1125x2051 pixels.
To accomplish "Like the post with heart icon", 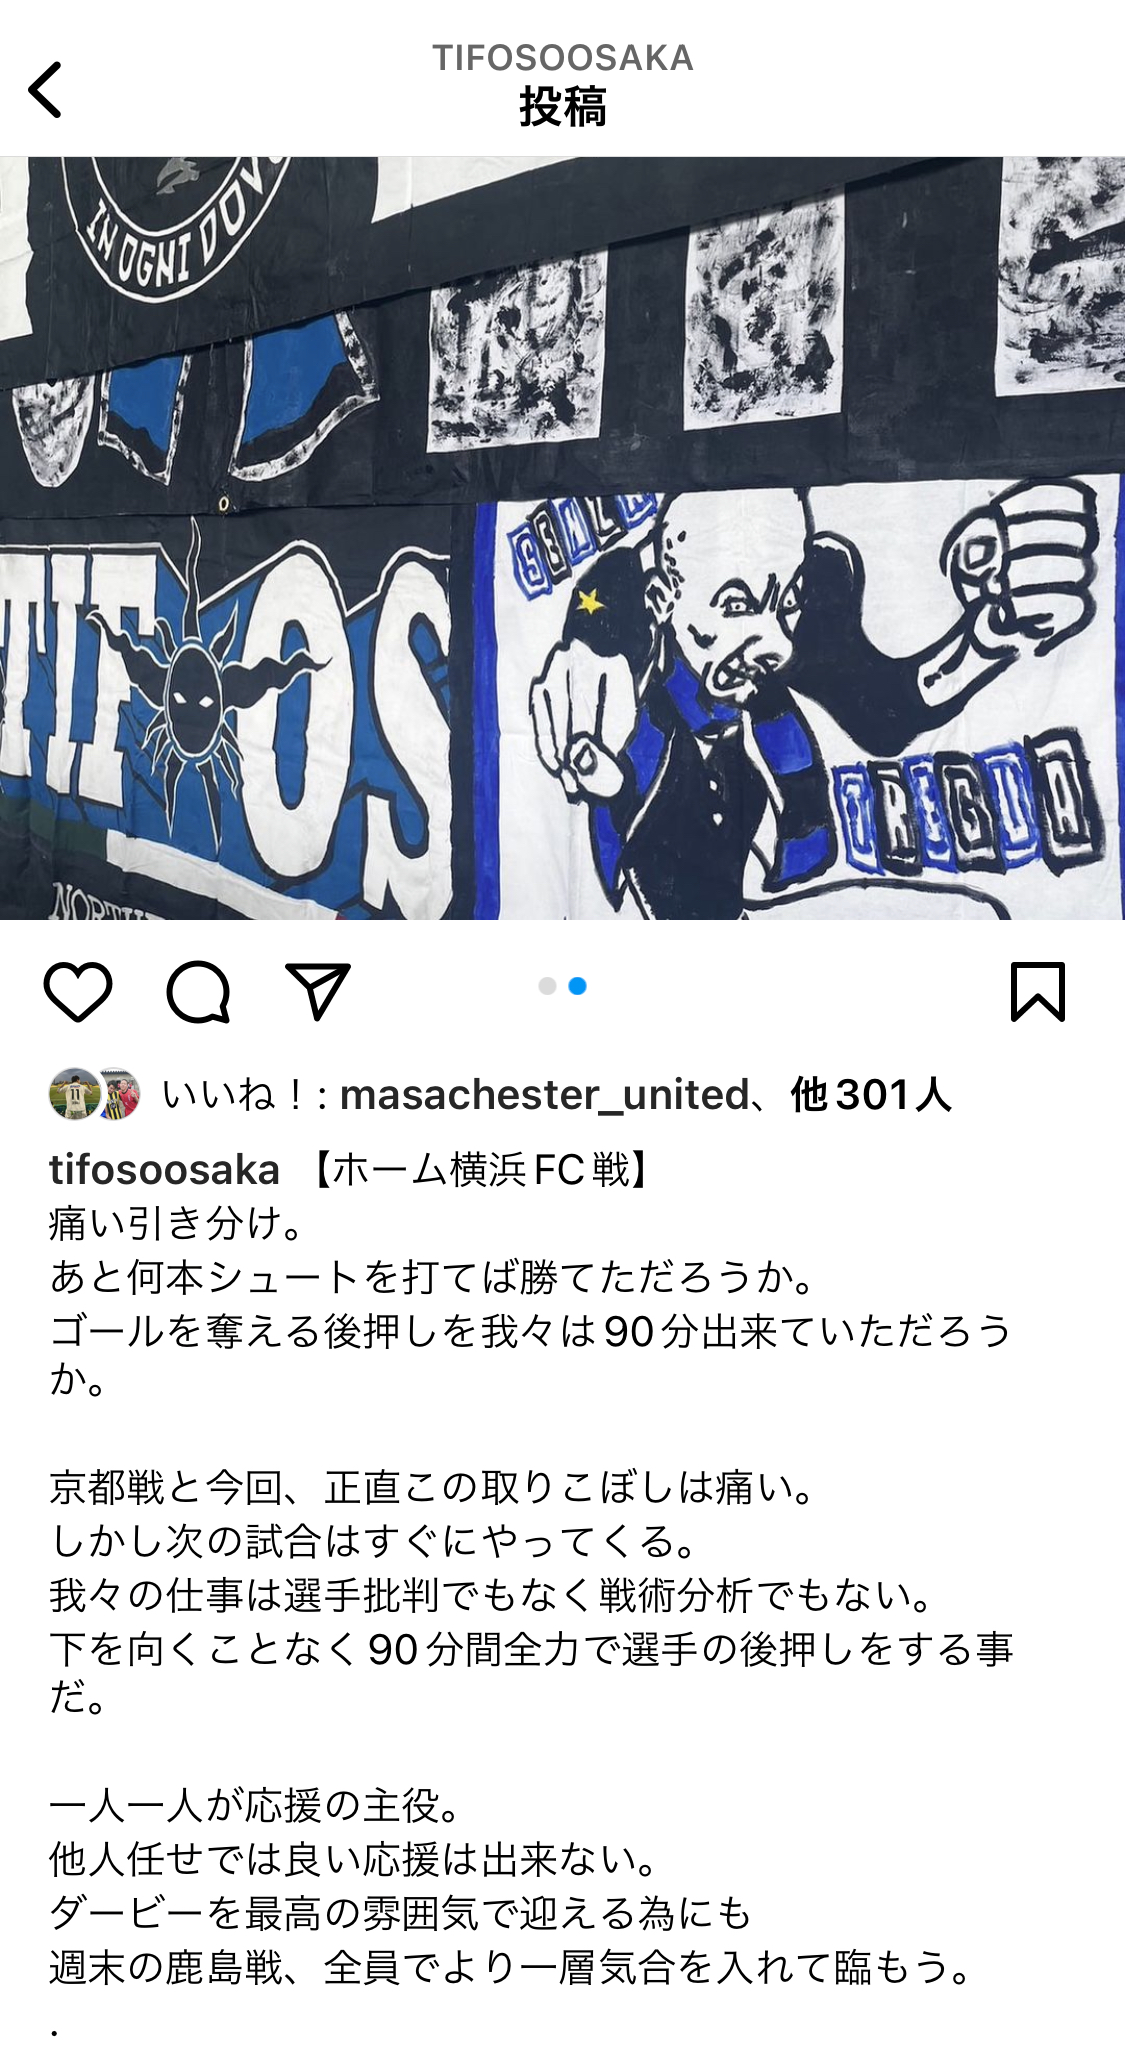I will pos(78,992).
